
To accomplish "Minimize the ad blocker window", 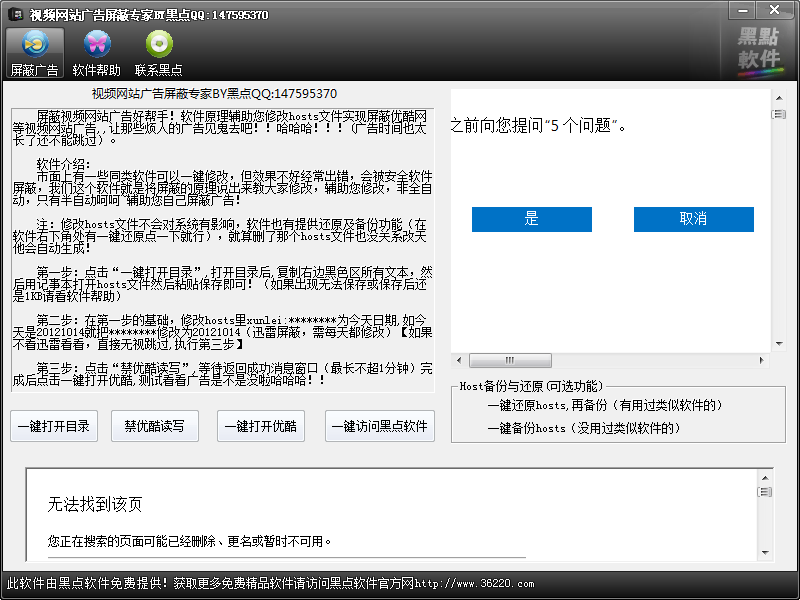I will (742, 10).
